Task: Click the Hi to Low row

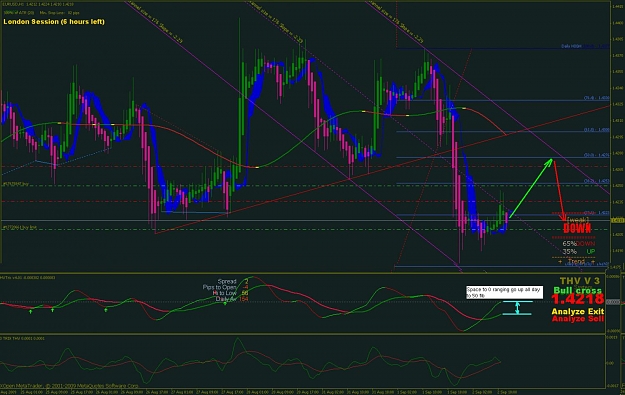Action: click(x=230, y=293)
